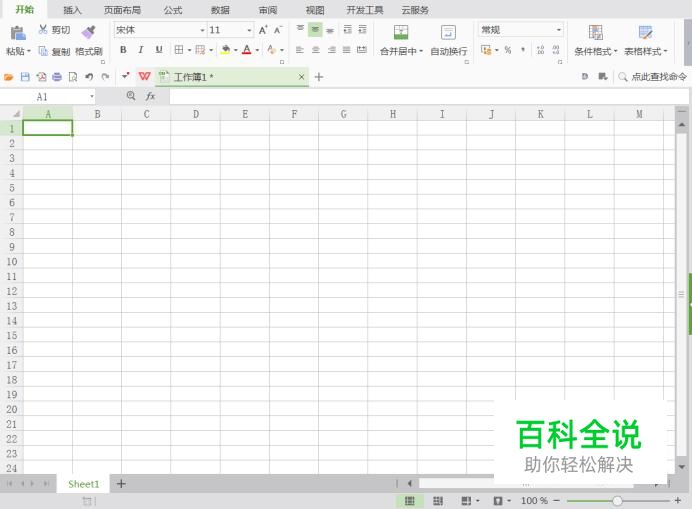Click the Paste (粘贴) clipboard icon
692x509 pixels.
pyautogui.click(x=18, y=34)
